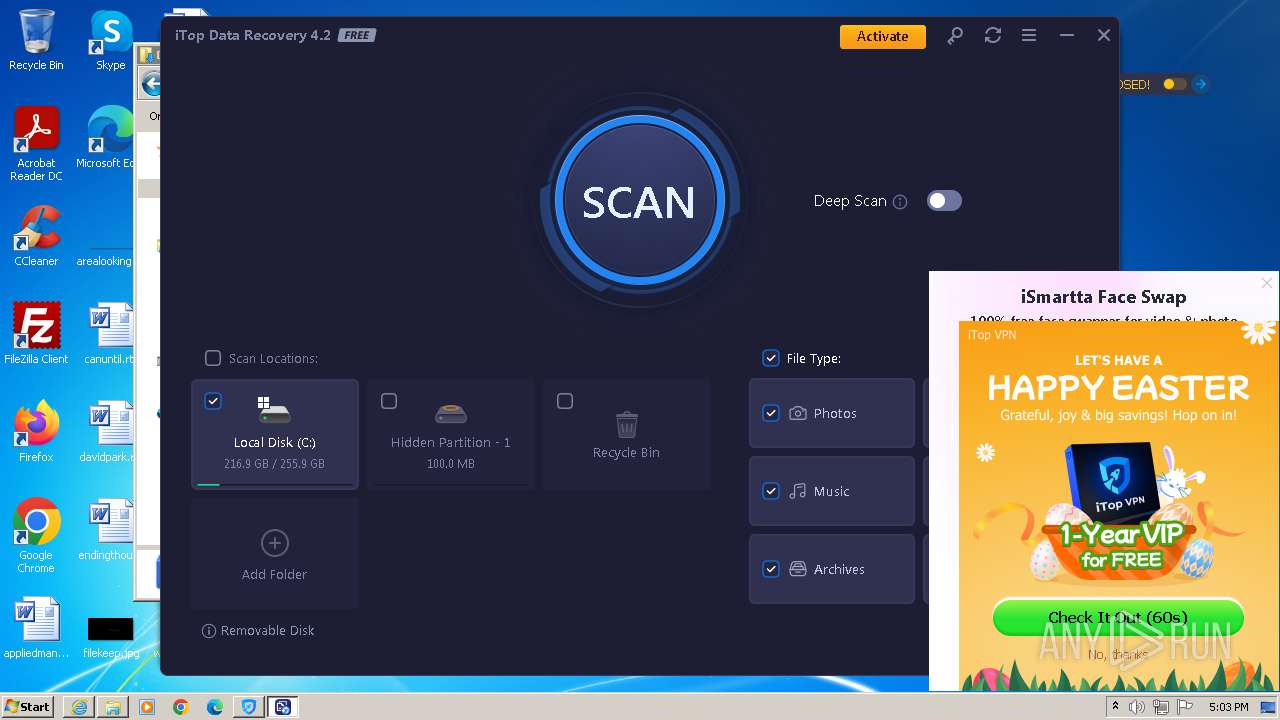Launch Firefox from desktop
Viewport: 1280px width, 720px height.
36,432
